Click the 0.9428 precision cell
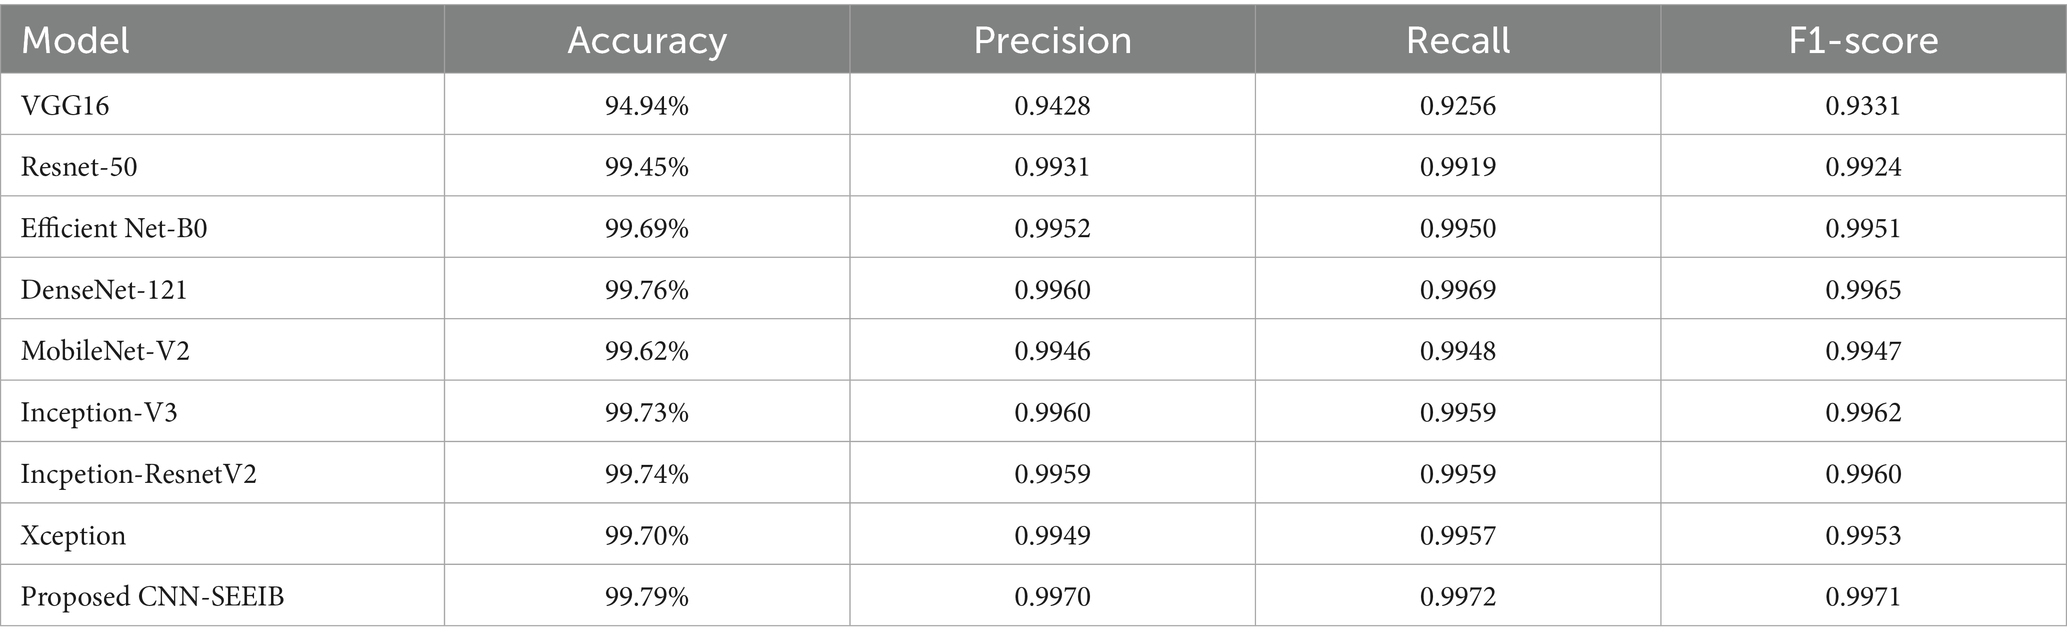Screen dimensions: 2067x644 click(1052, 105)
